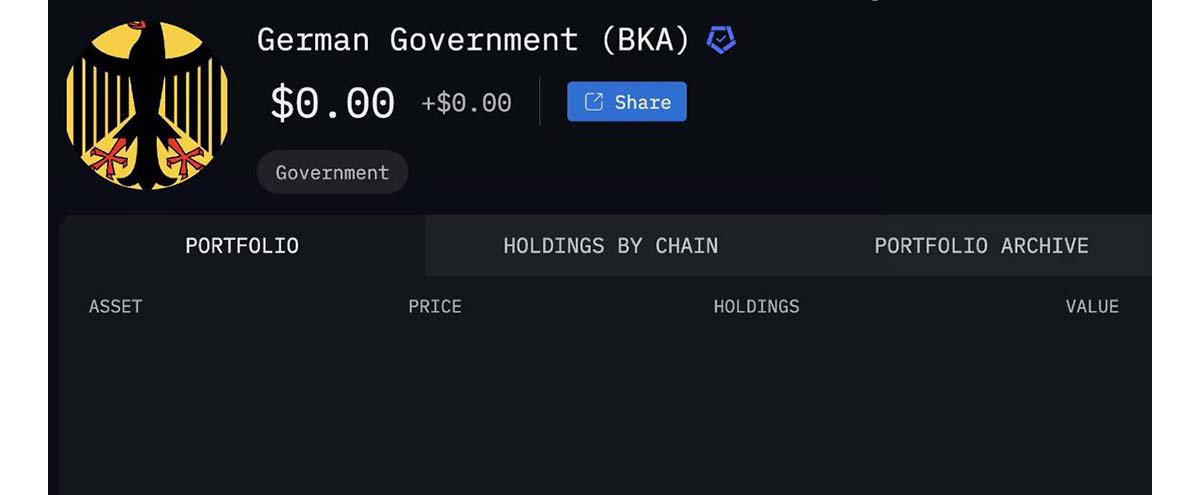The image size is (1200, 495).
Task: Sort by the HOLDINGS column header
Action: (x=756, y=307)
